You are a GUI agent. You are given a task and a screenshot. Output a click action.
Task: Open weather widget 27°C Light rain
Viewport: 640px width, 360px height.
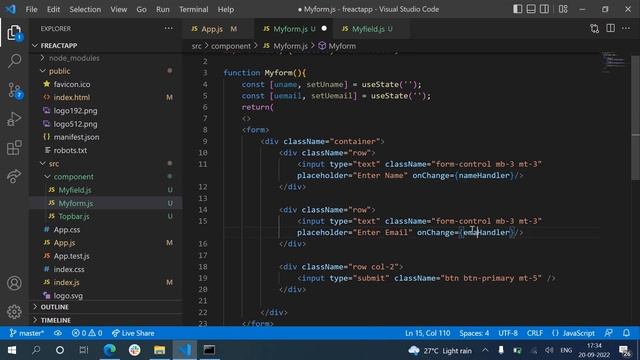[440, 350]
